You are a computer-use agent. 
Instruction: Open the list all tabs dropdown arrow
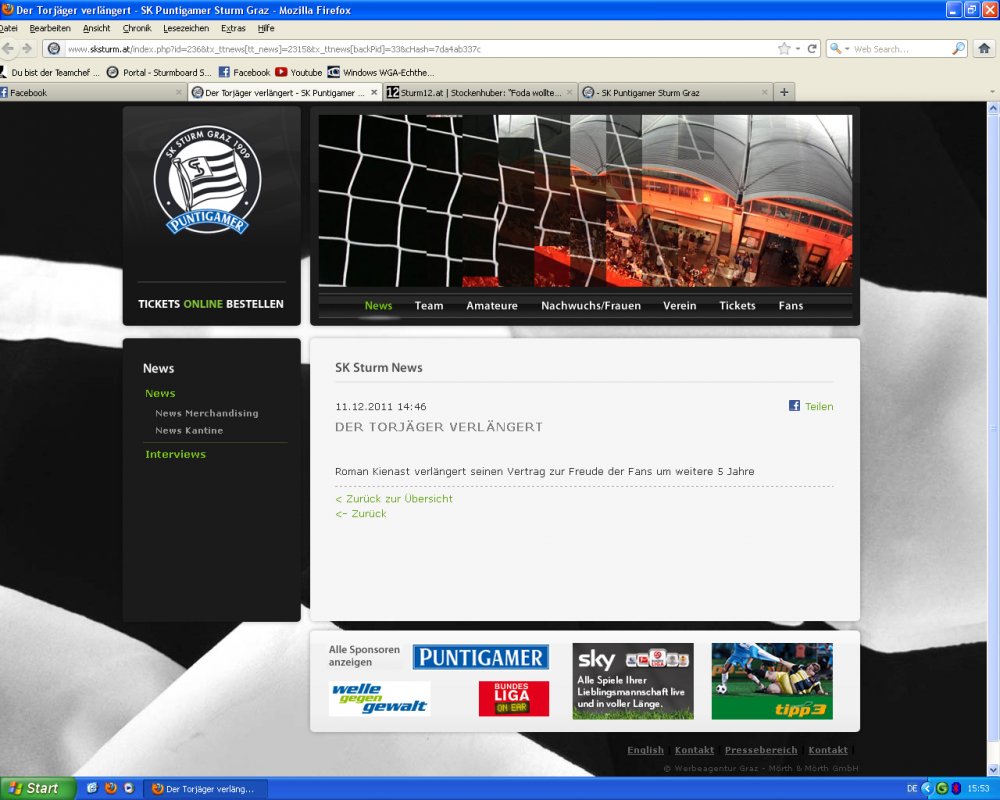click(x=992, y=93)
